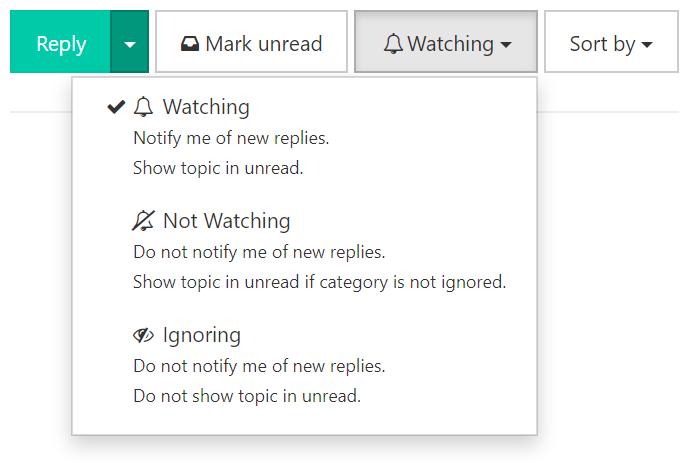Click the bell icon in Watching option
This screenshot has height=472, width=689.
click(143, 107)
